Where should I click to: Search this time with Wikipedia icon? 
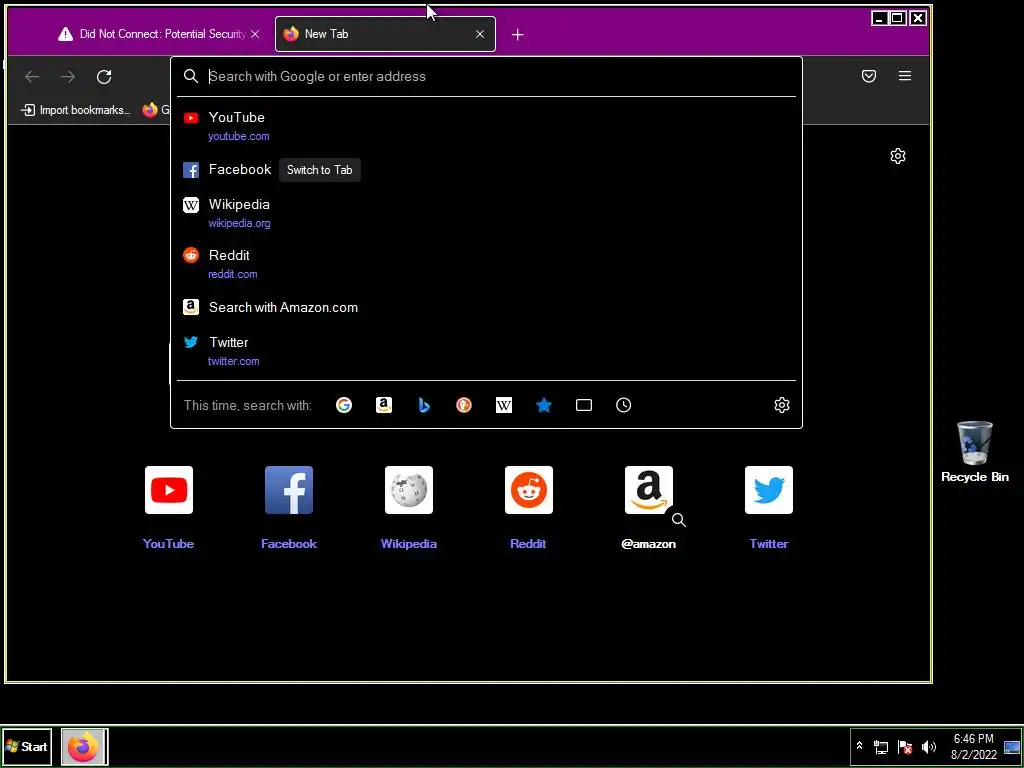pyautogui.click(x=504, y=405)
